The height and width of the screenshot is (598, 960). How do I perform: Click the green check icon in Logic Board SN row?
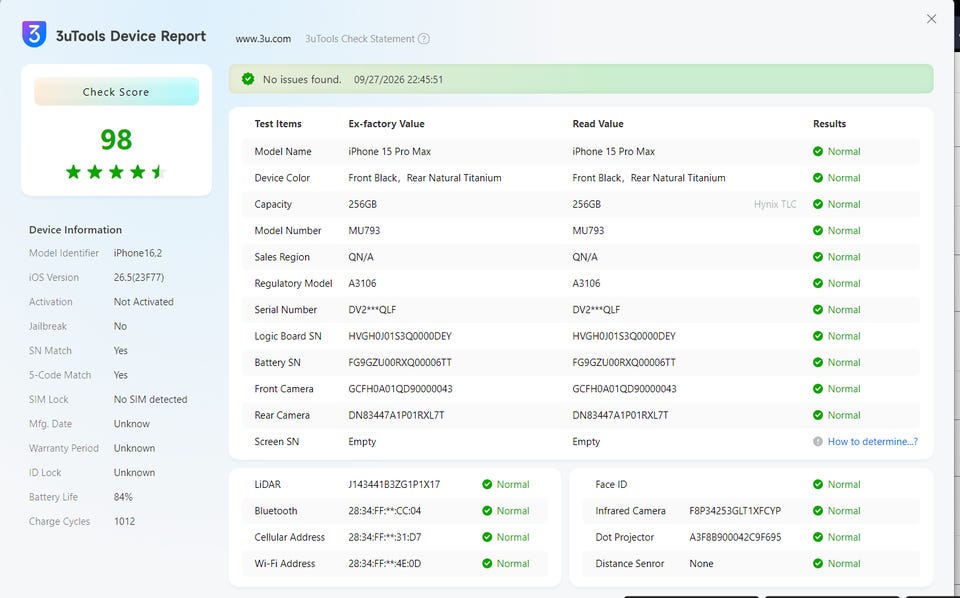[818, 335]
